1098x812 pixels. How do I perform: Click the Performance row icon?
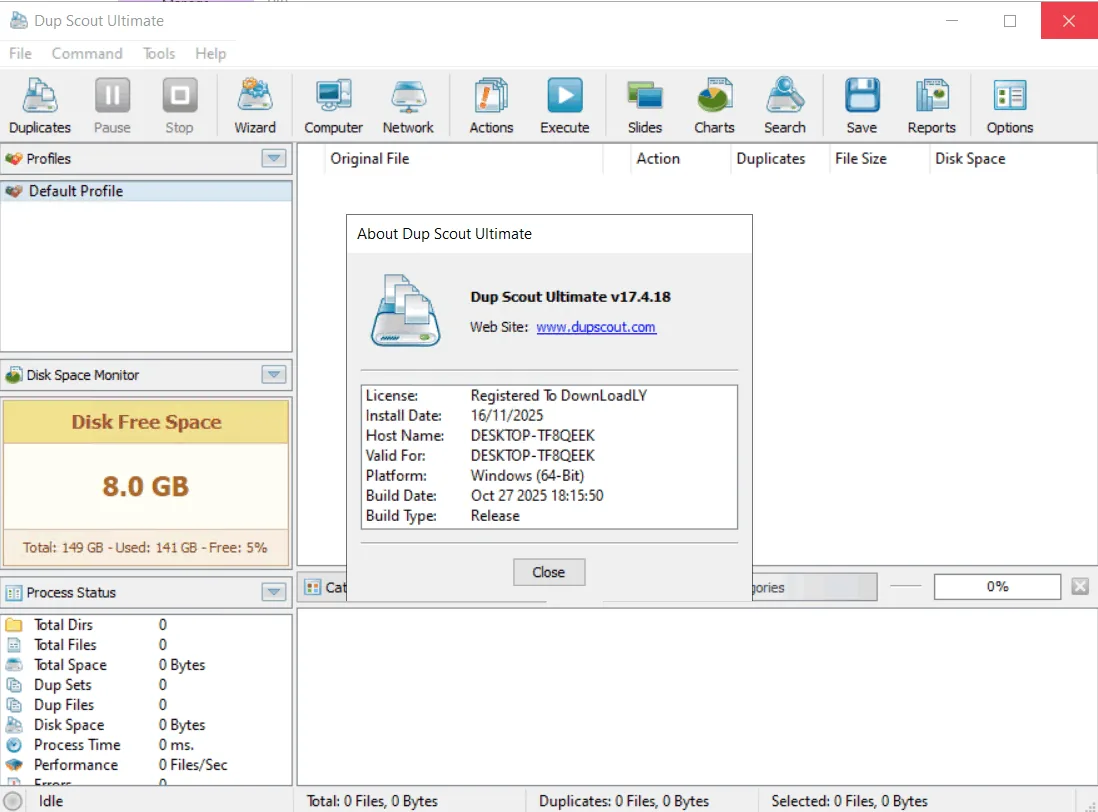tap(14, 765)
